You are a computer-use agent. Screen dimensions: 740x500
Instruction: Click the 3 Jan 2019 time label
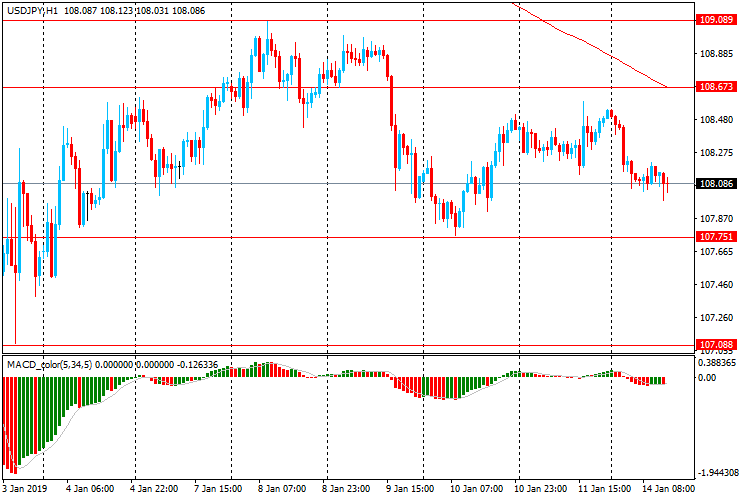[x=25, y=488]
